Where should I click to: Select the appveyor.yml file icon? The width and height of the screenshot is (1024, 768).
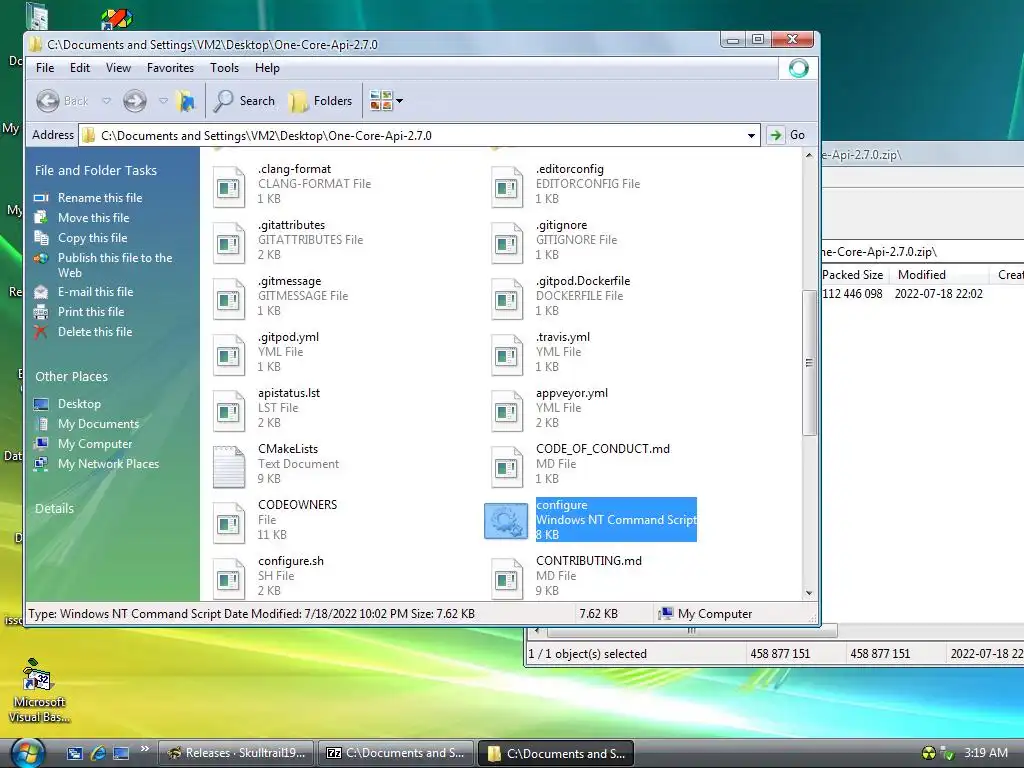(x=507, y=411)
